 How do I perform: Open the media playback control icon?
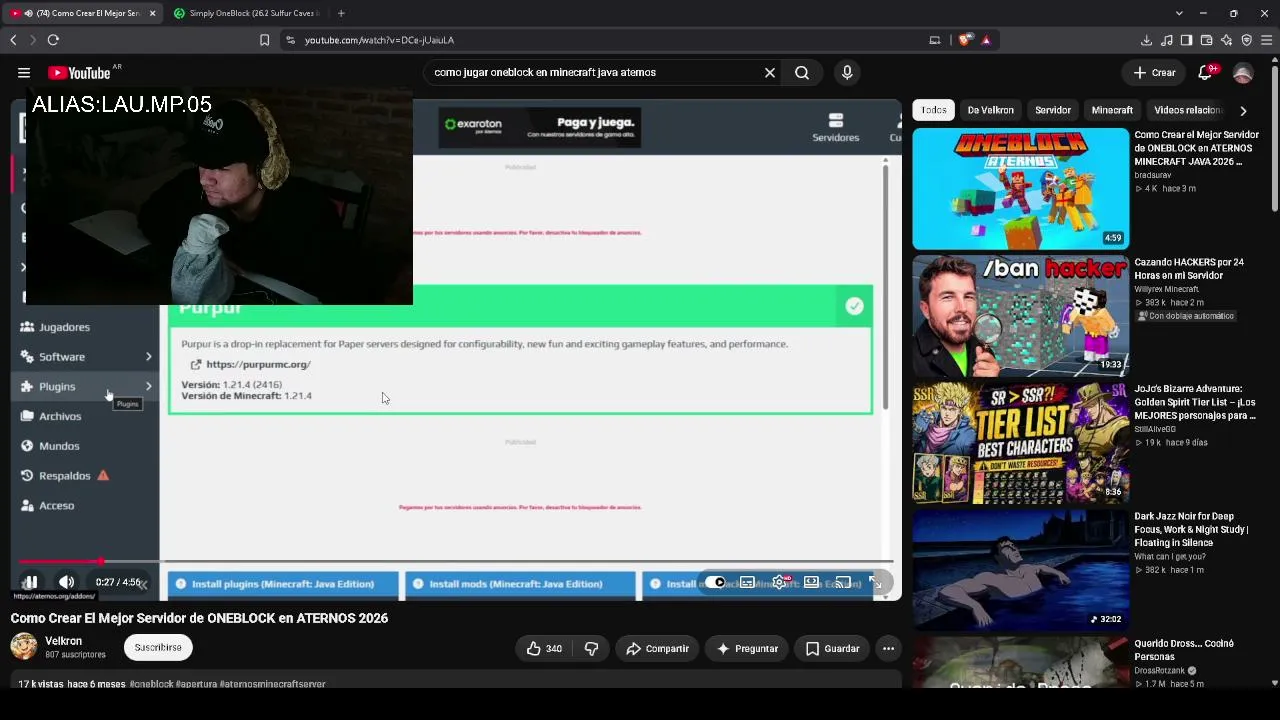pyautogui.click(x=1166, y=40)
